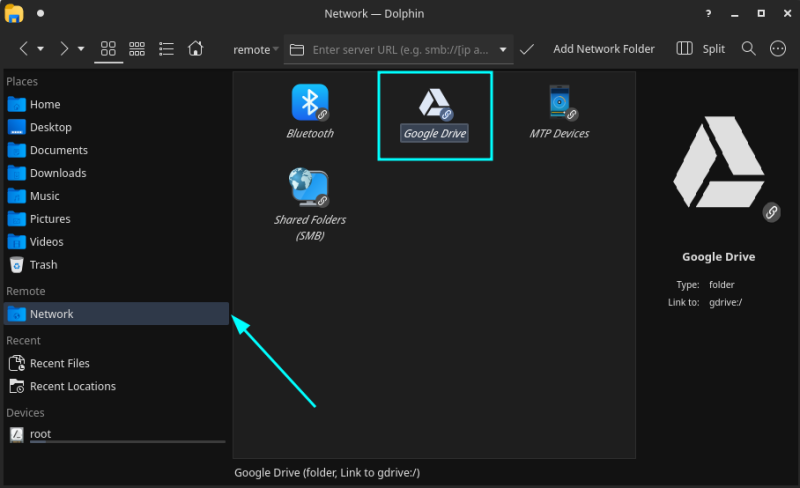Open Downloads in Places sidebar
The image size is (800, 488).
(116, 173)
